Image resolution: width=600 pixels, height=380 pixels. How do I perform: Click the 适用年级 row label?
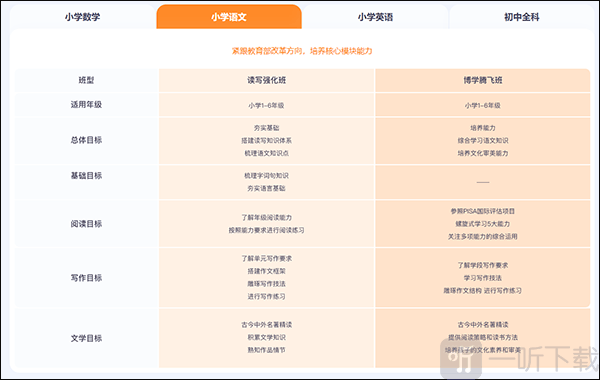pos(86,104)
